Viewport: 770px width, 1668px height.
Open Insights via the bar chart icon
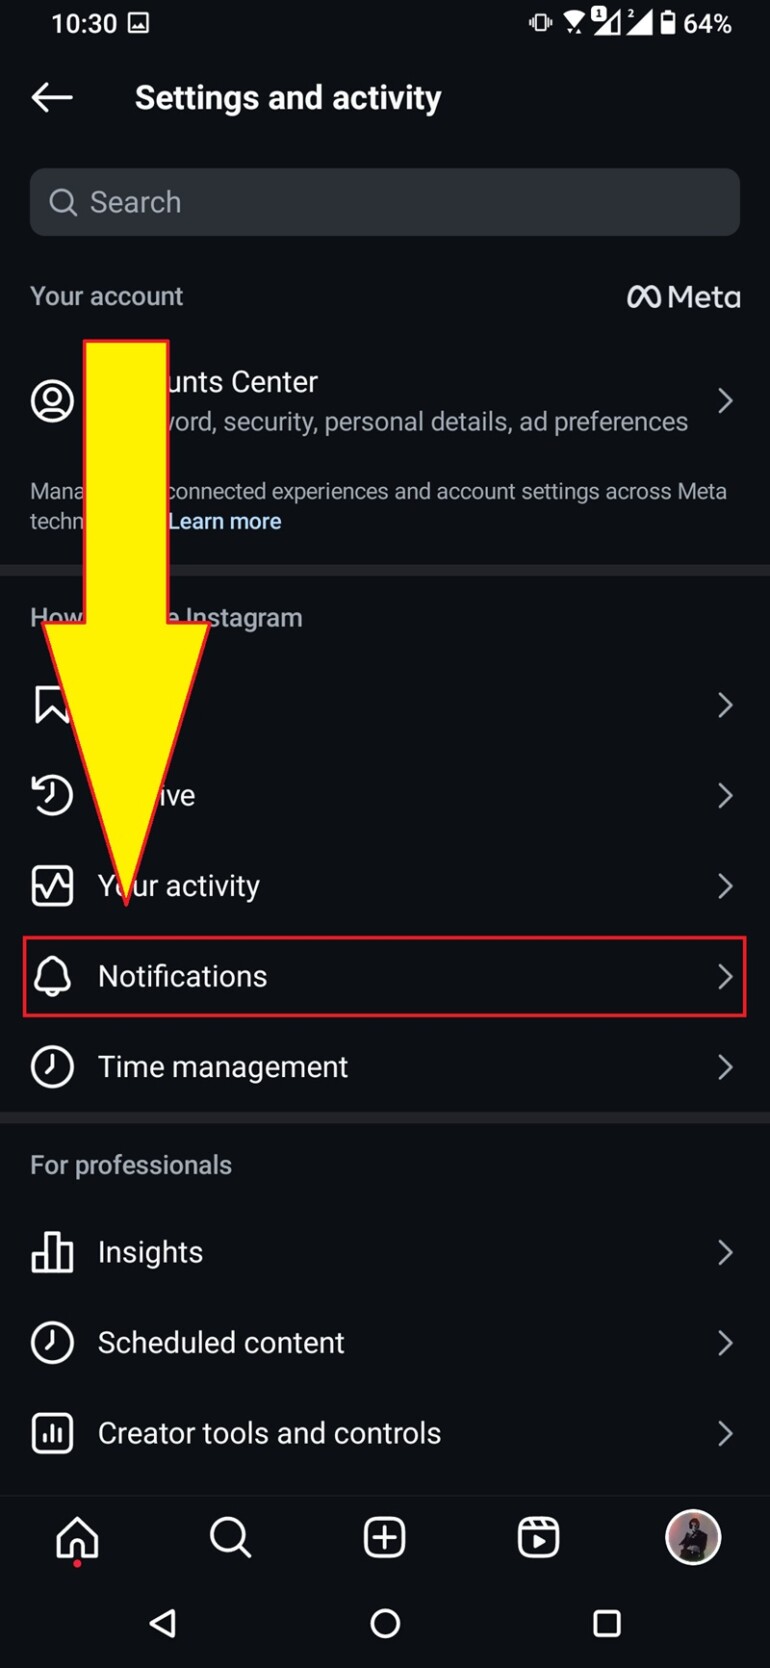[x=52, y=1252]
